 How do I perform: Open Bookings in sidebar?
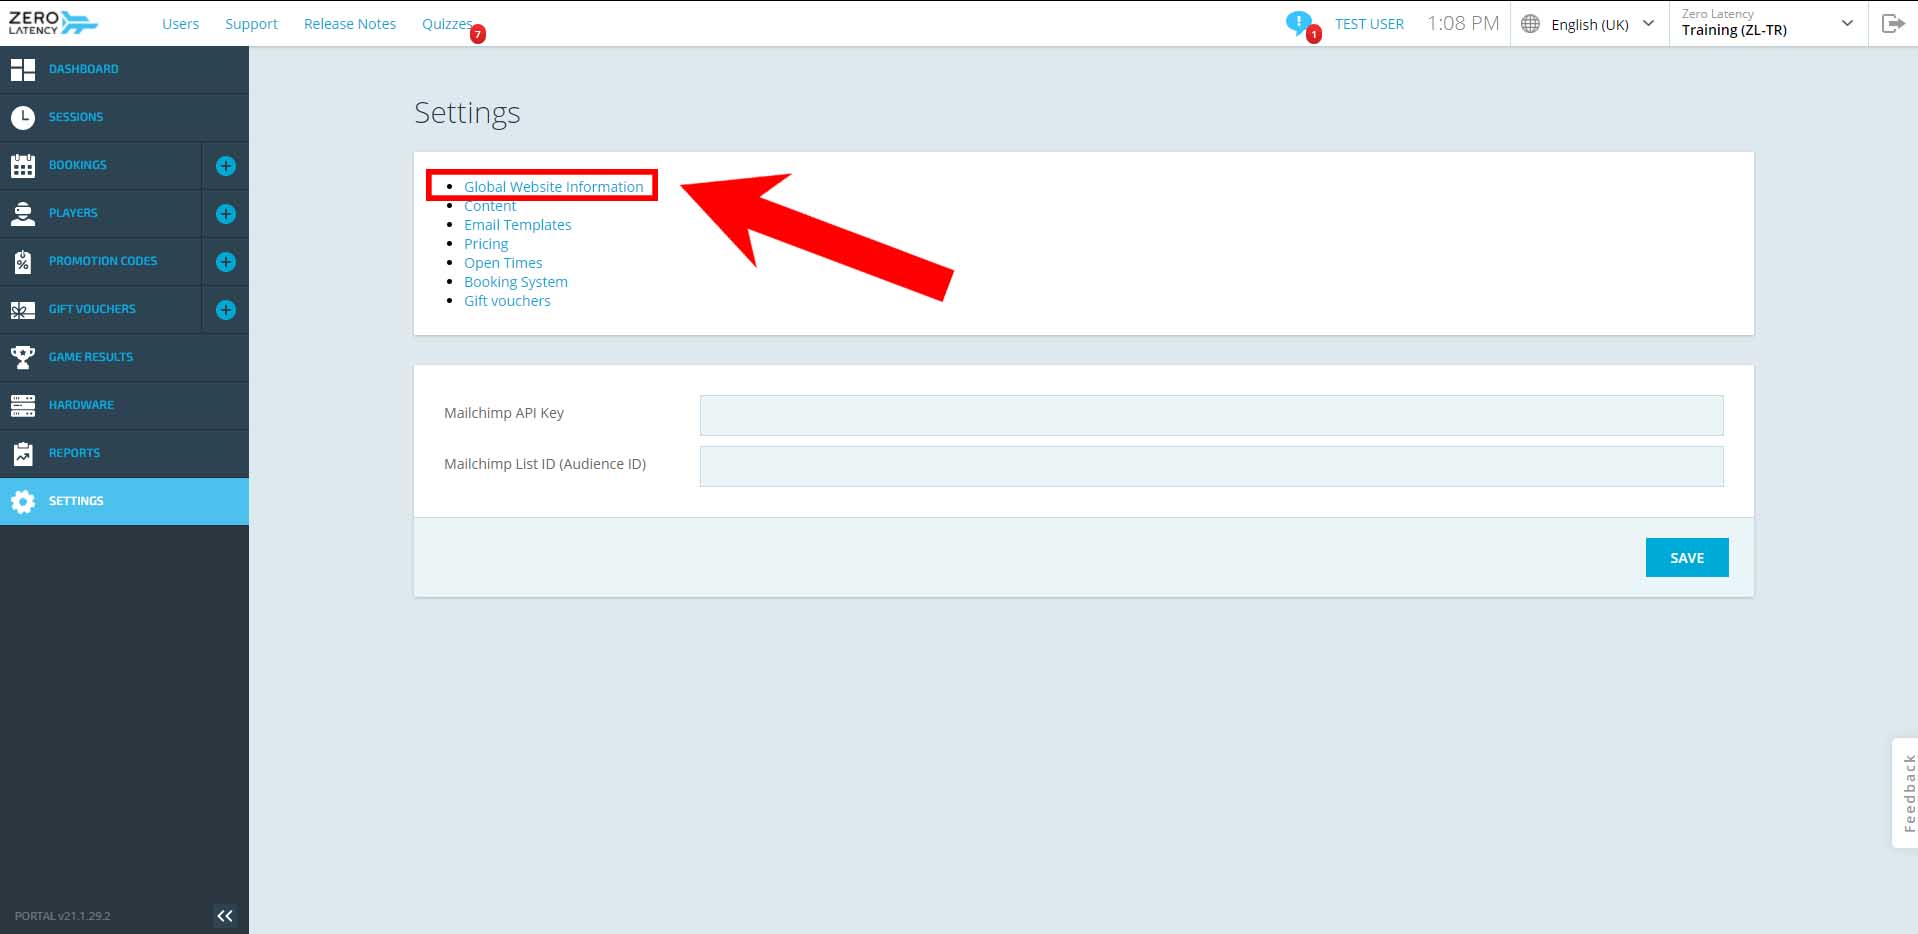point(78,165)
